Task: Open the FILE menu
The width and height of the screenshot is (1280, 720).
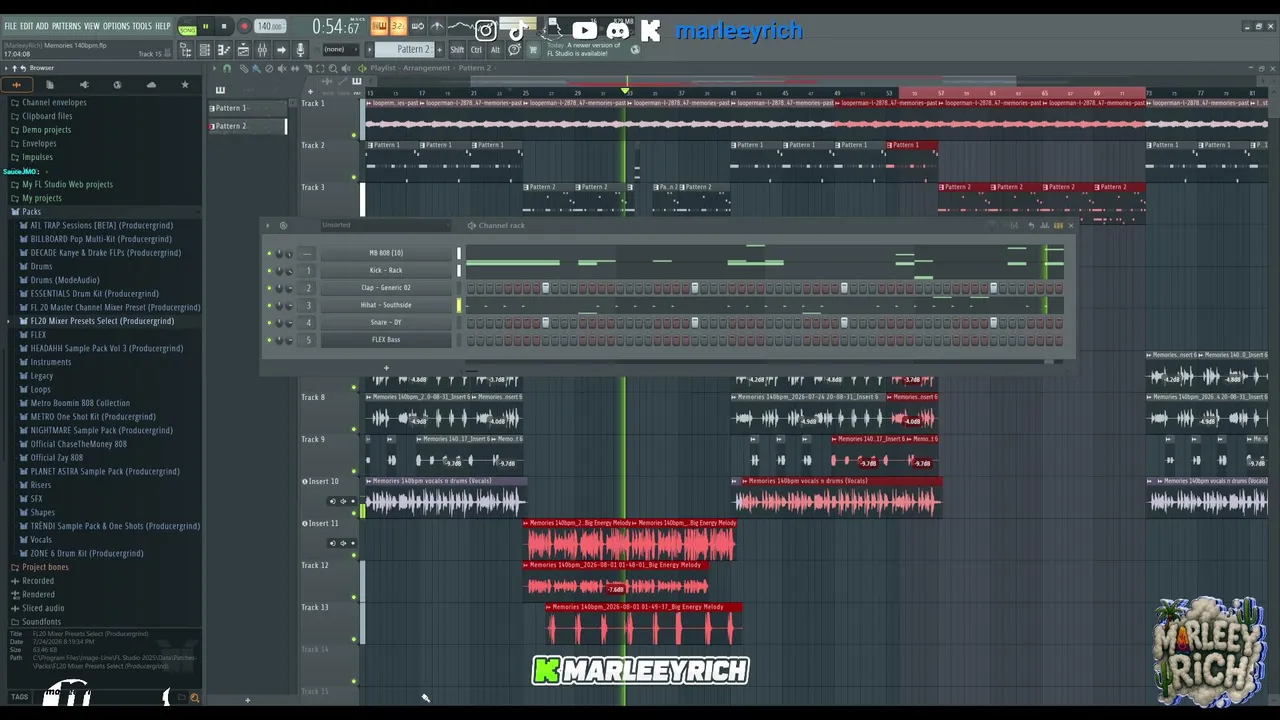Action: click(11, 26)
